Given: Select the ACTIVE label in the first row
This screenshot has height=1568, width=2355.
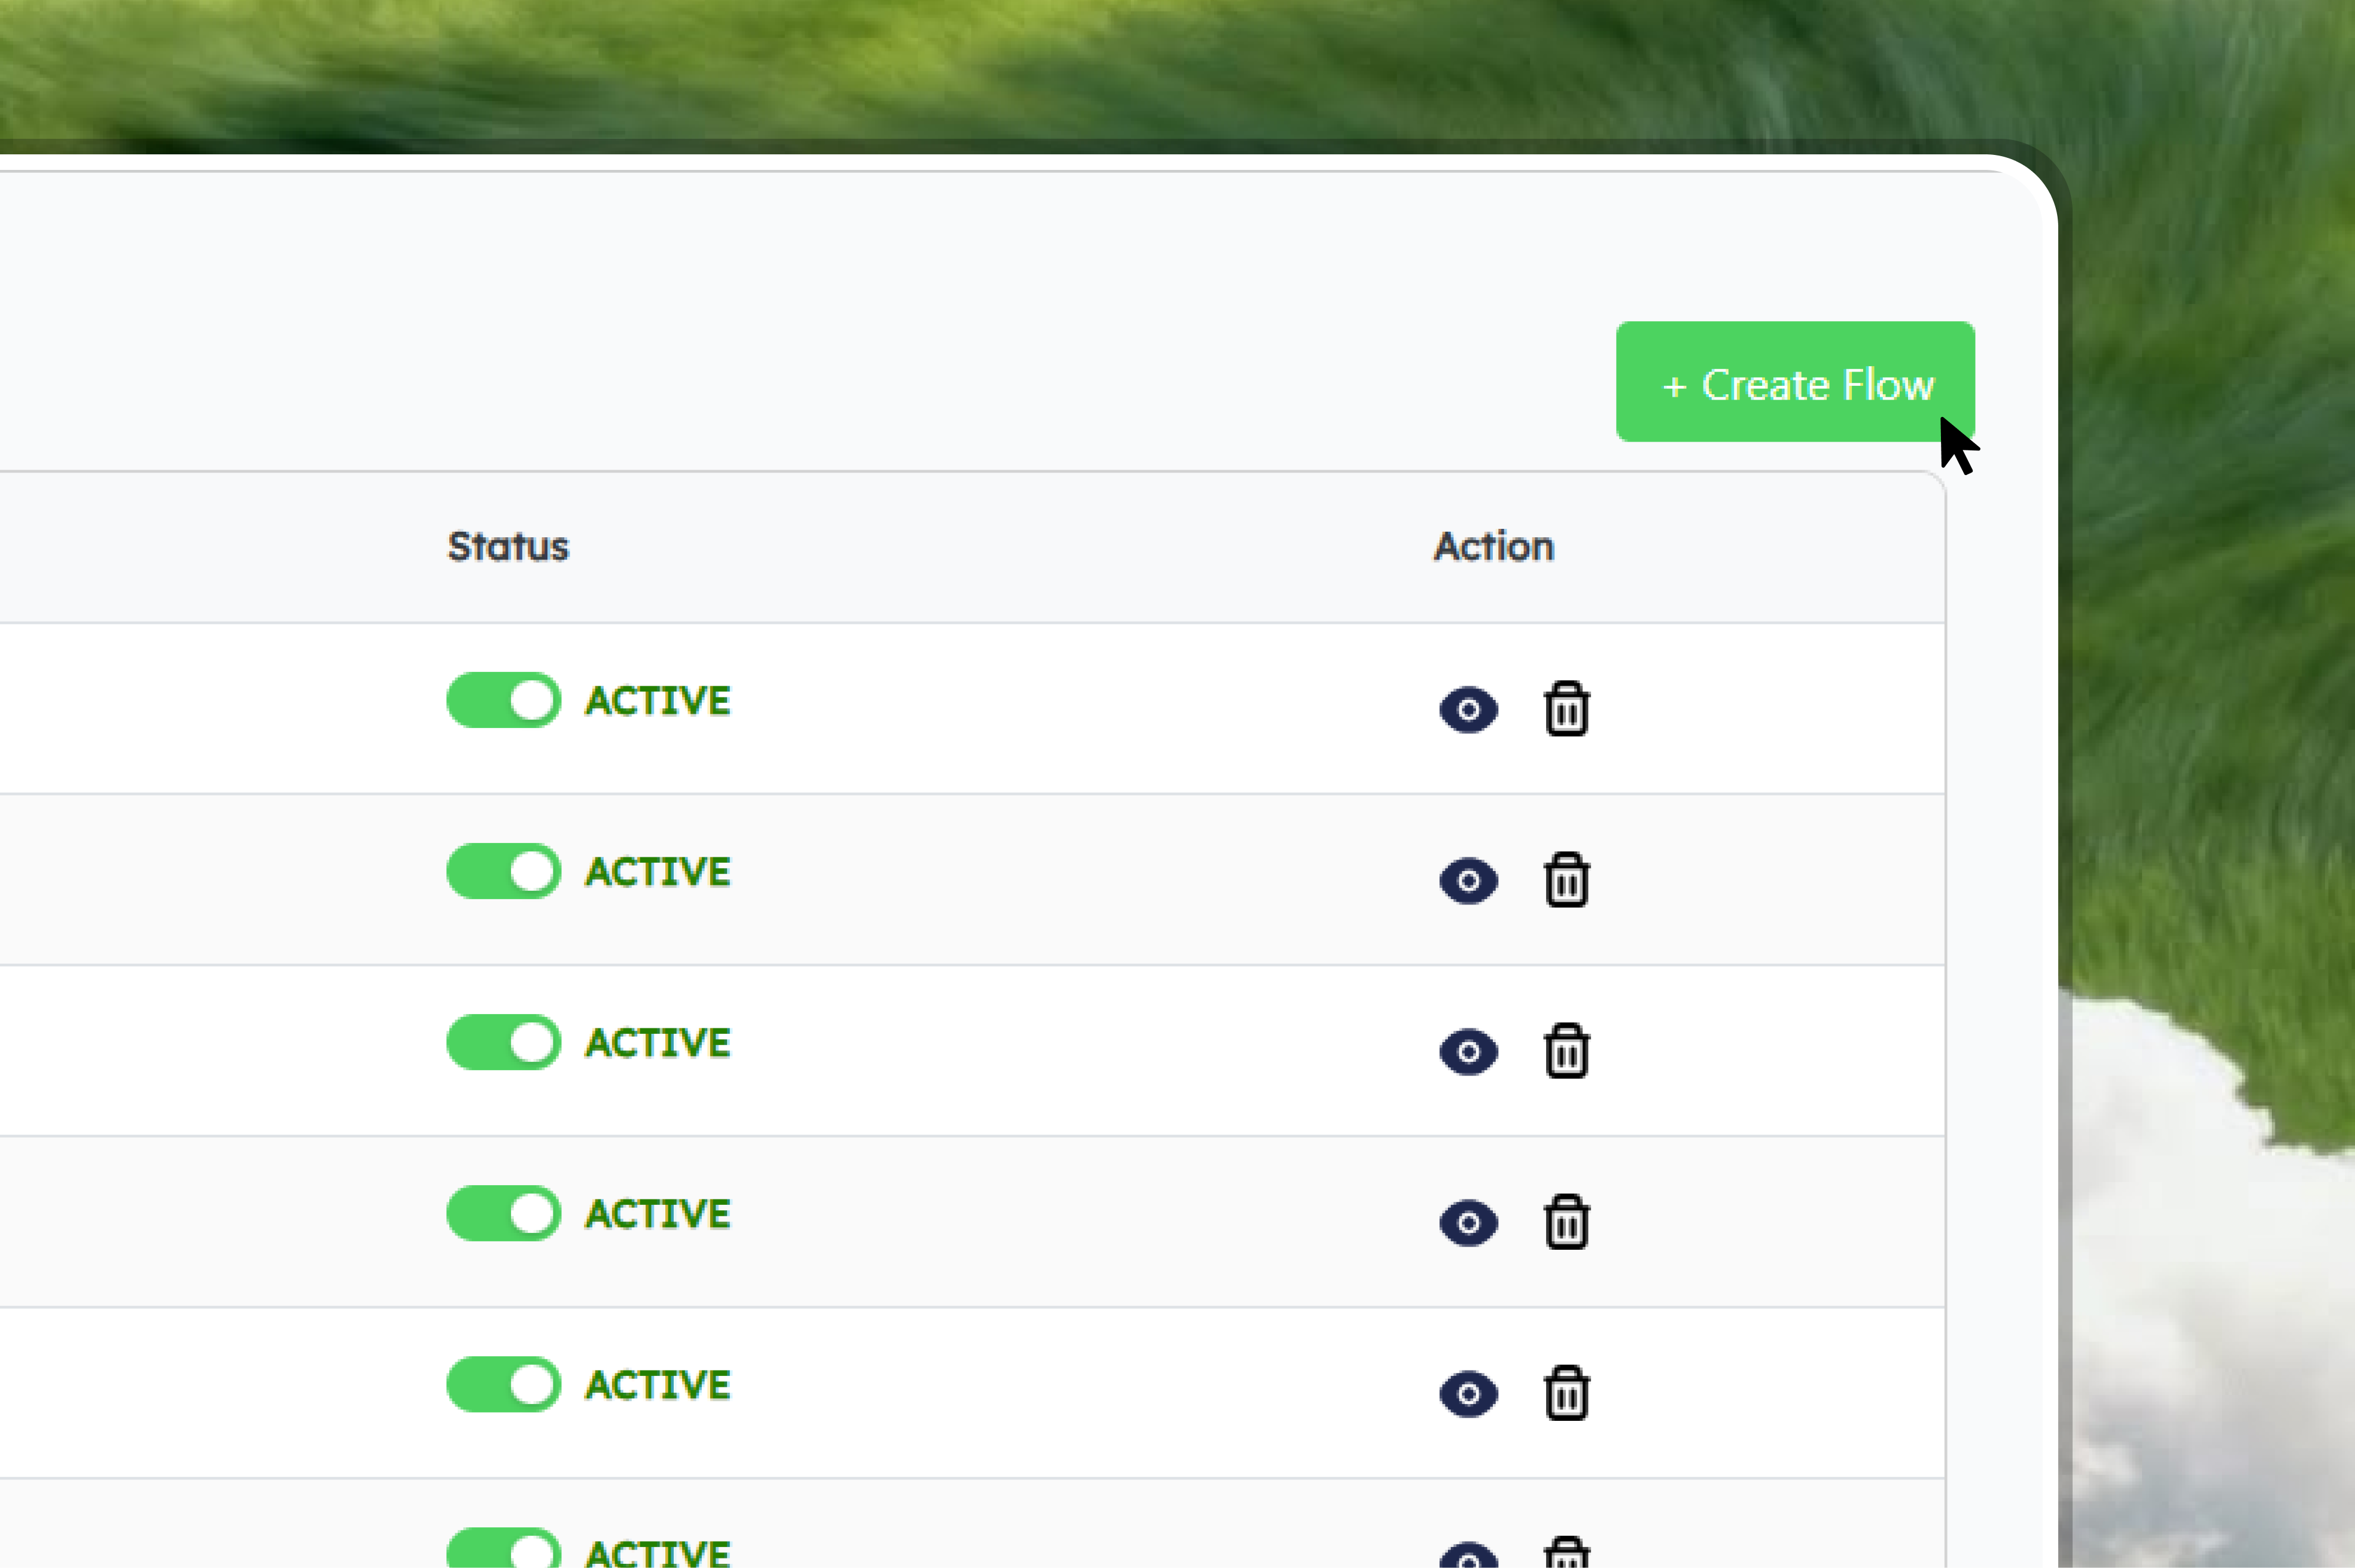Looking at the screenshot, I should (658, 701).
